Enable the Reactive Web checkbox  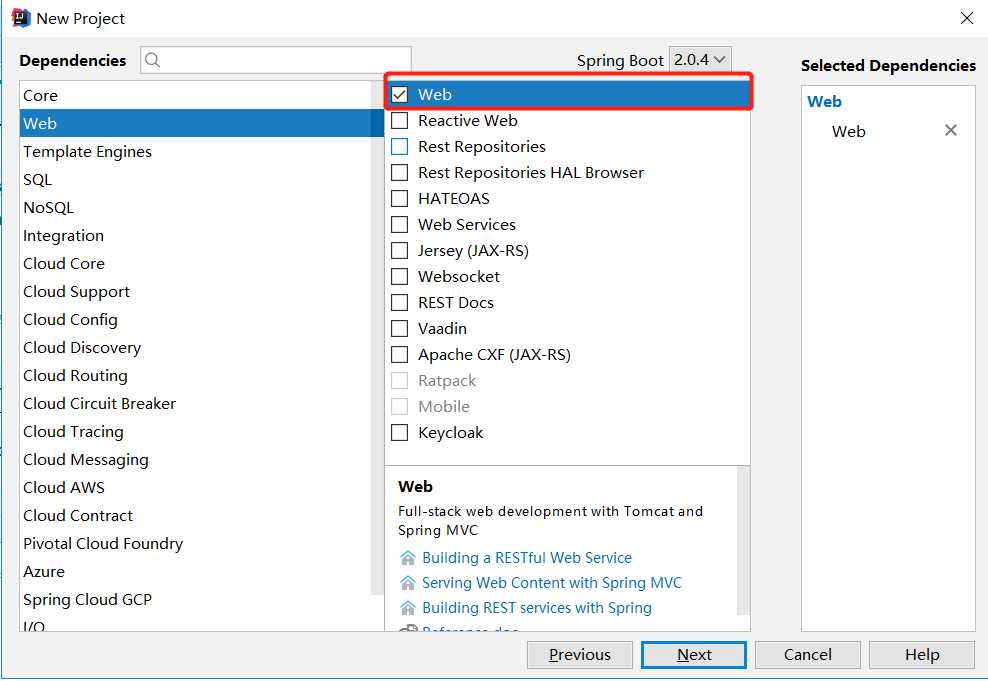point(399,120)
